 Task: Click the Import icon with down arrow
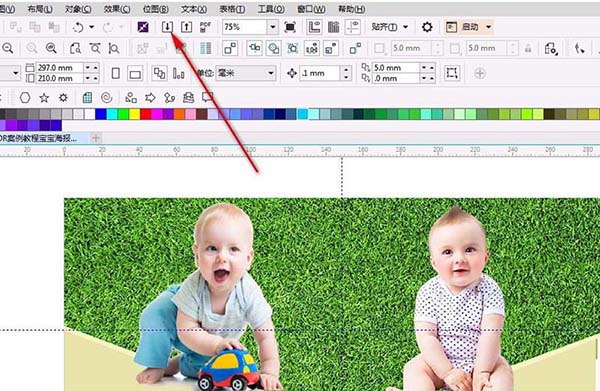167,27
